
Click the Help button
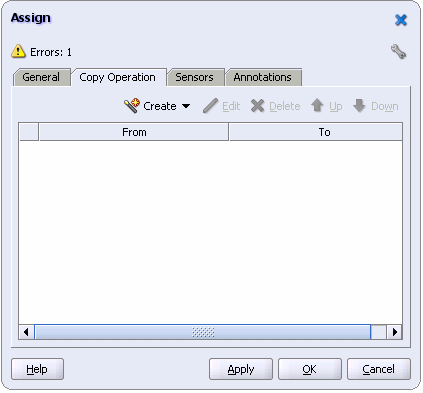37,369
